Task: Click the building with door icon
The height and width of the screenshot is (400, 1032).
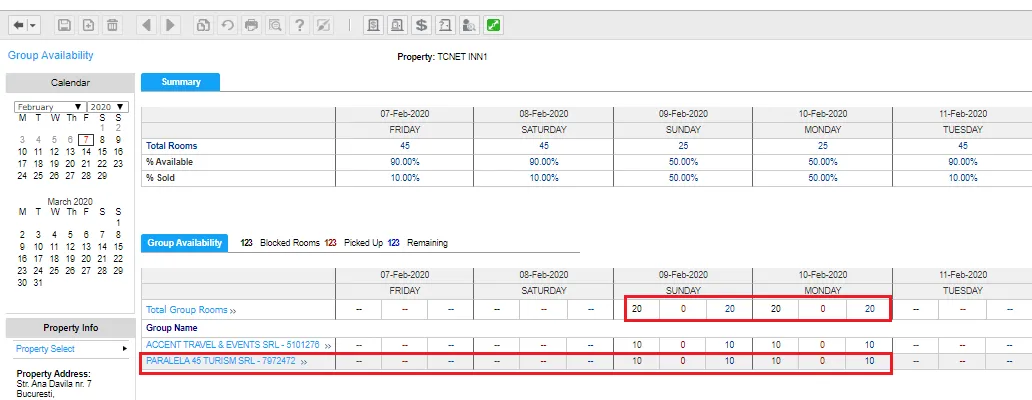Action: [x=398, y=26]
